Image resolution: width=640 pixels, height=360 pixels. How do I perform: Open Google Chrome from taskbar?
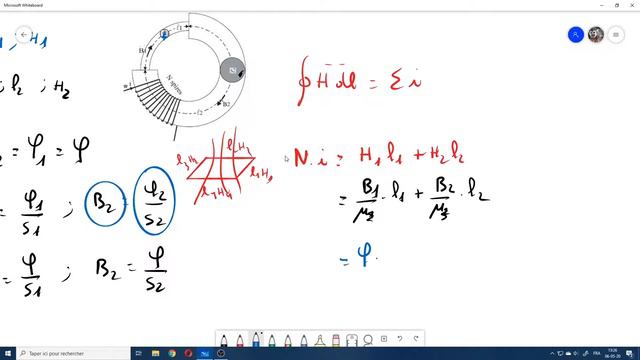pos(172,353)
